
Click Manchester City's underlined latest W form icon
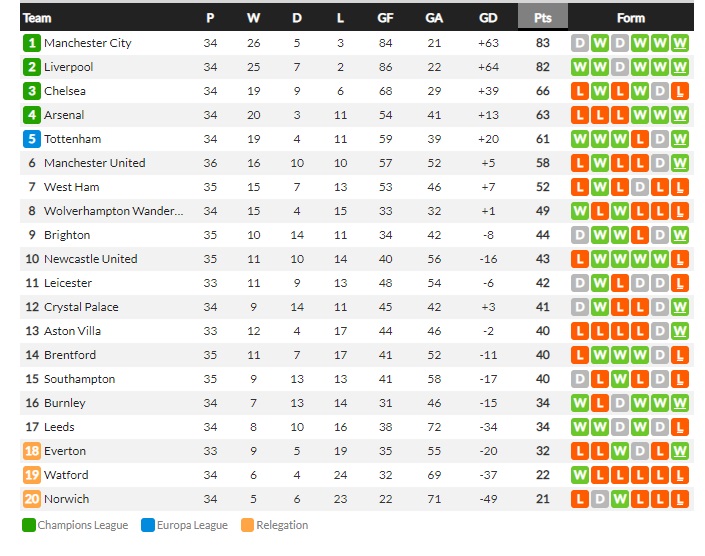[x=679, y=43]
